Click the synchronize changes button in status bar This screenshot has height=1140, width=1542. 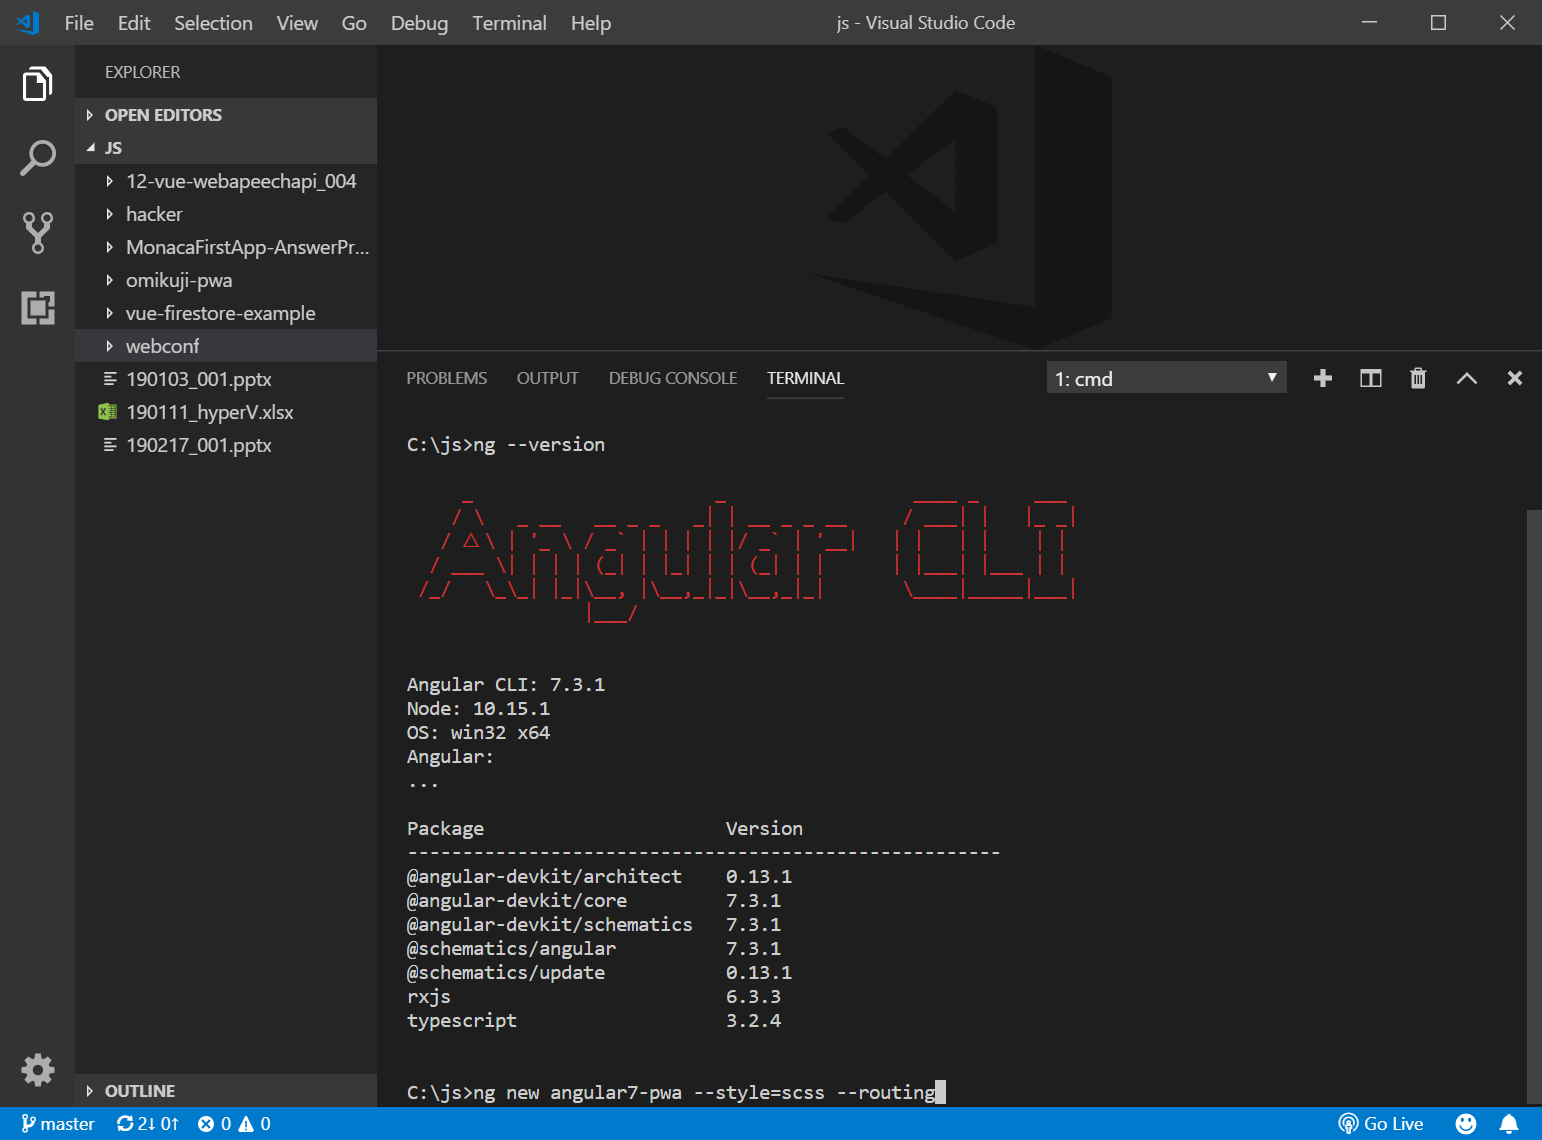pos(147,1124)
